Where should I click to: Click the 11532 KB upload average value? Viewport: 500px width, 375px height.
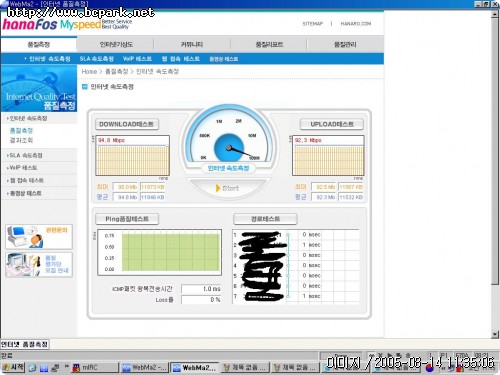click(x=351, y=197)
